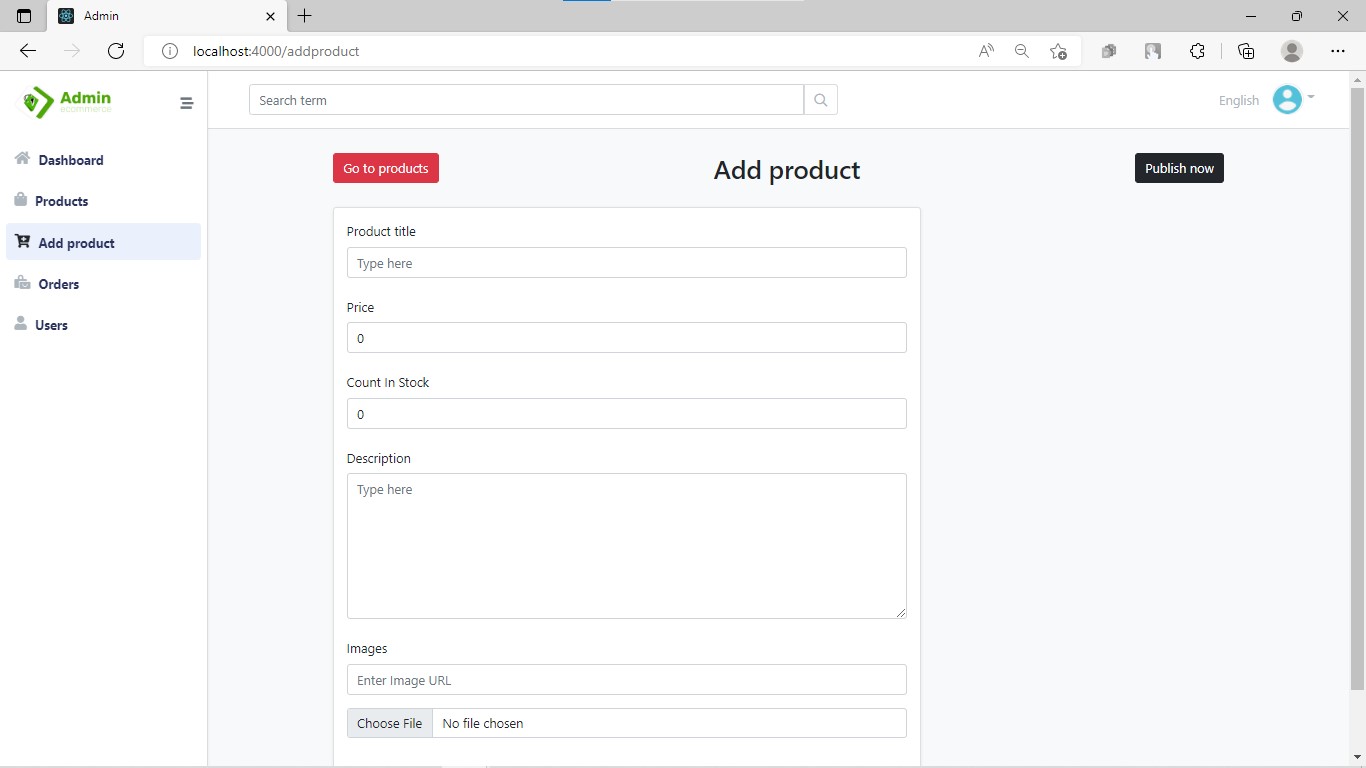The height and width of the screenshot is (768, 1366).
Task: Open the browser settings ellipsis menu
Action: coord(1338,51)
